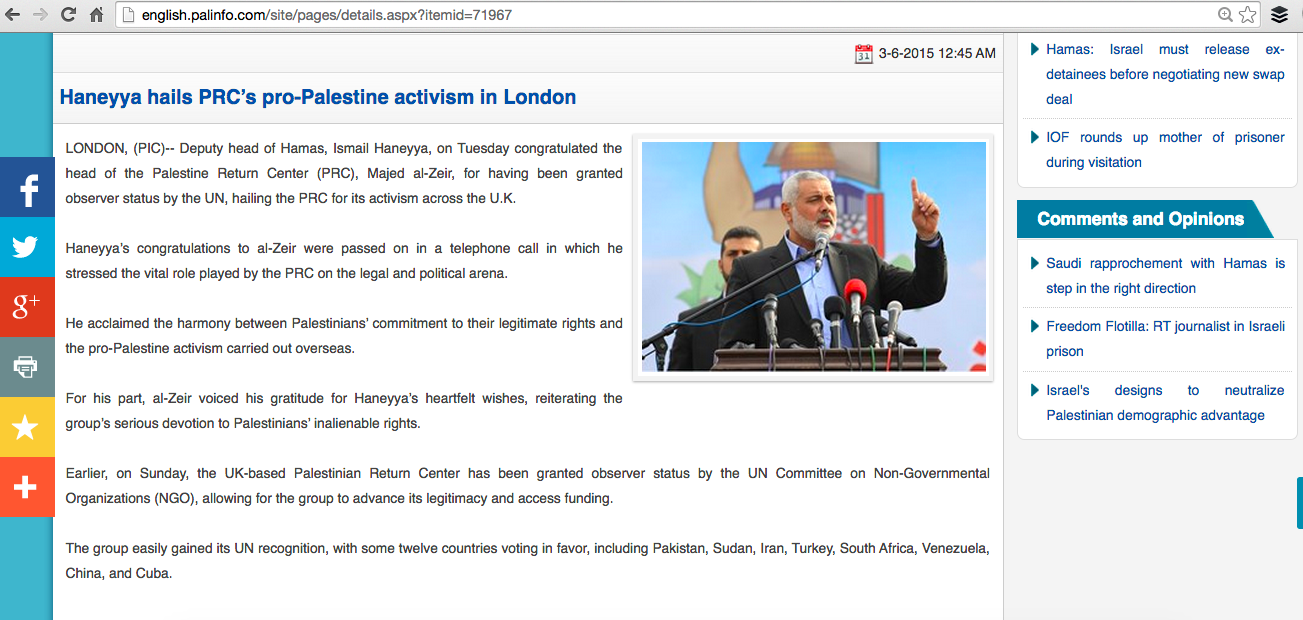Go to browser home page
This screenshot has height=620, width=1303.
(96, 15)
